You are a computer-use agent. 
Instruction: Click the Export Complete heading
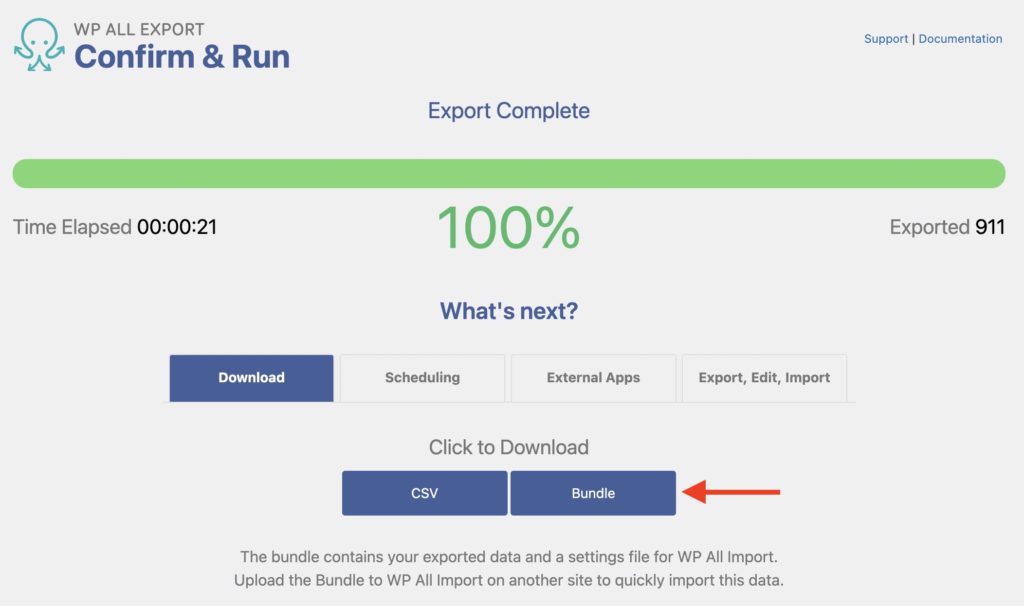tap(510, 111)
